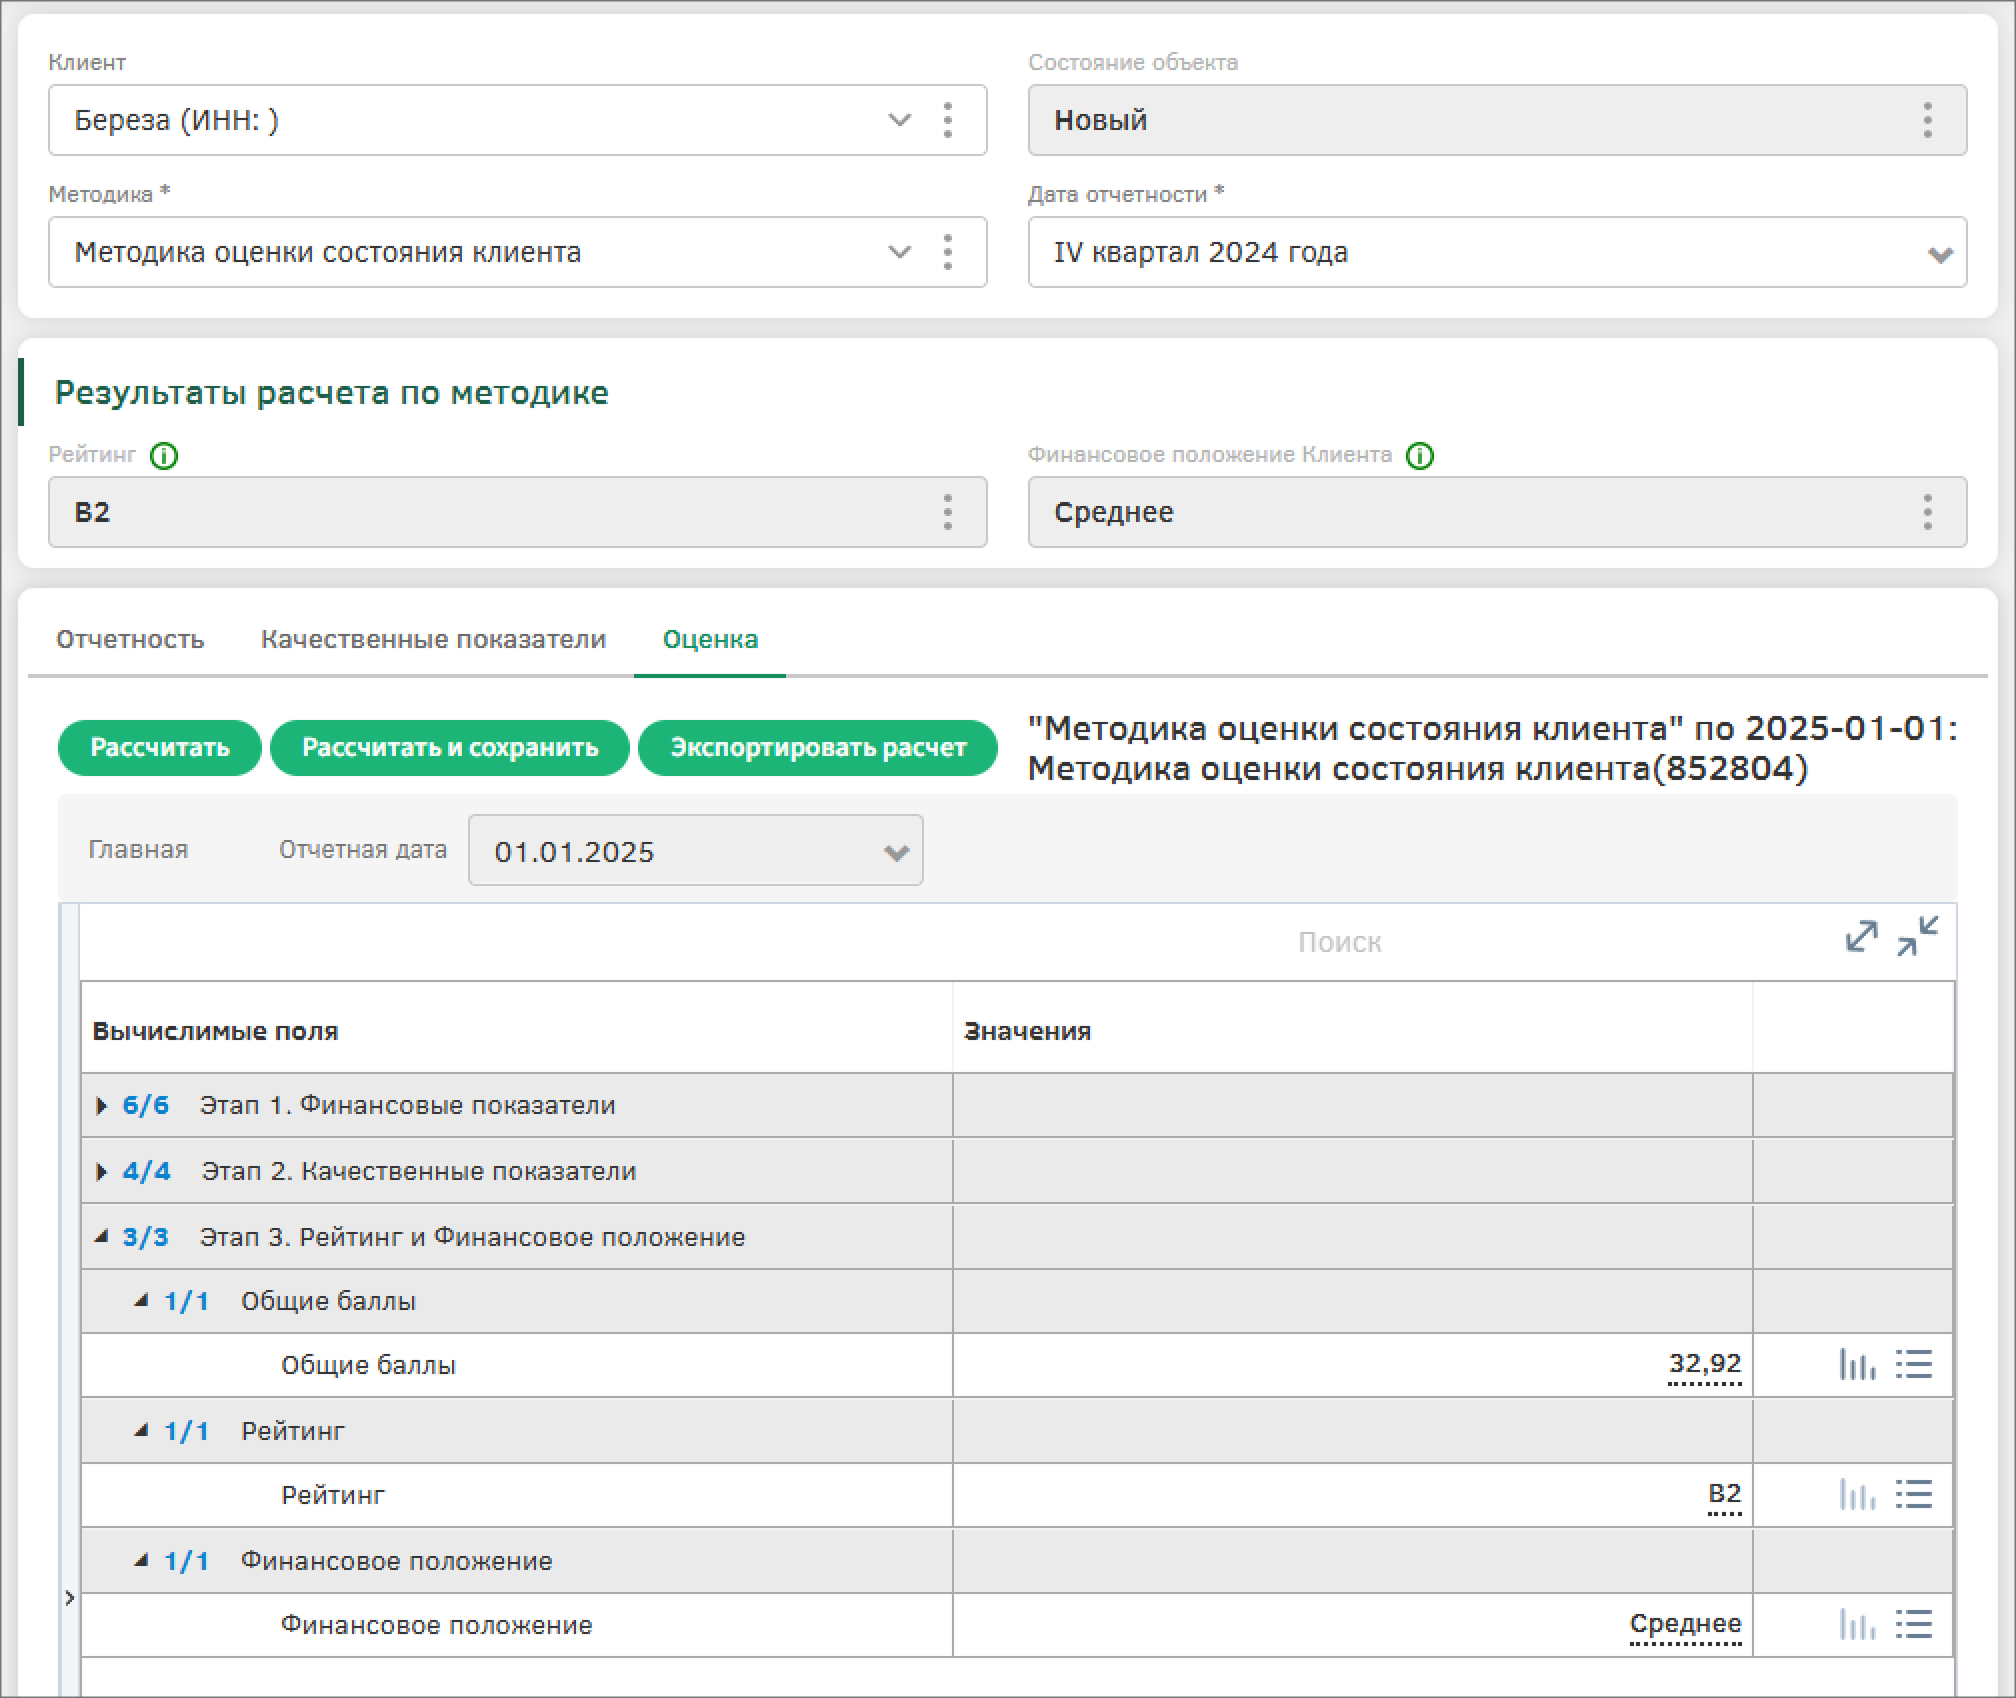Collapse all rows with the collapse arrows icon

click(x=1917, y=937)
